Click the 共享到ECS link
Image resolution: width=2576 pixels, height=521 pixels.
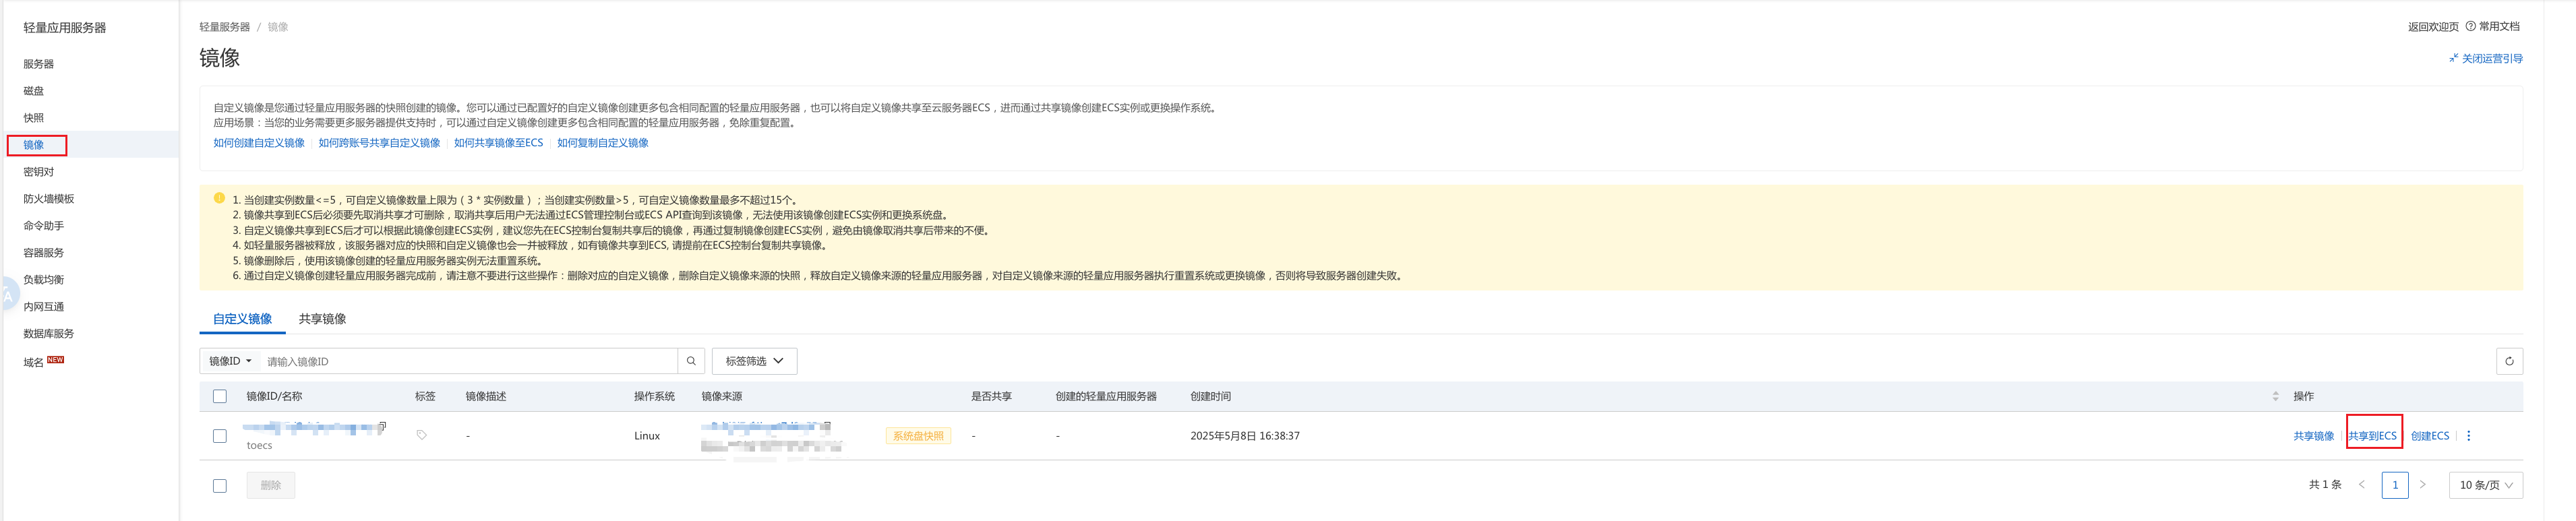(x=2372, y=436)
